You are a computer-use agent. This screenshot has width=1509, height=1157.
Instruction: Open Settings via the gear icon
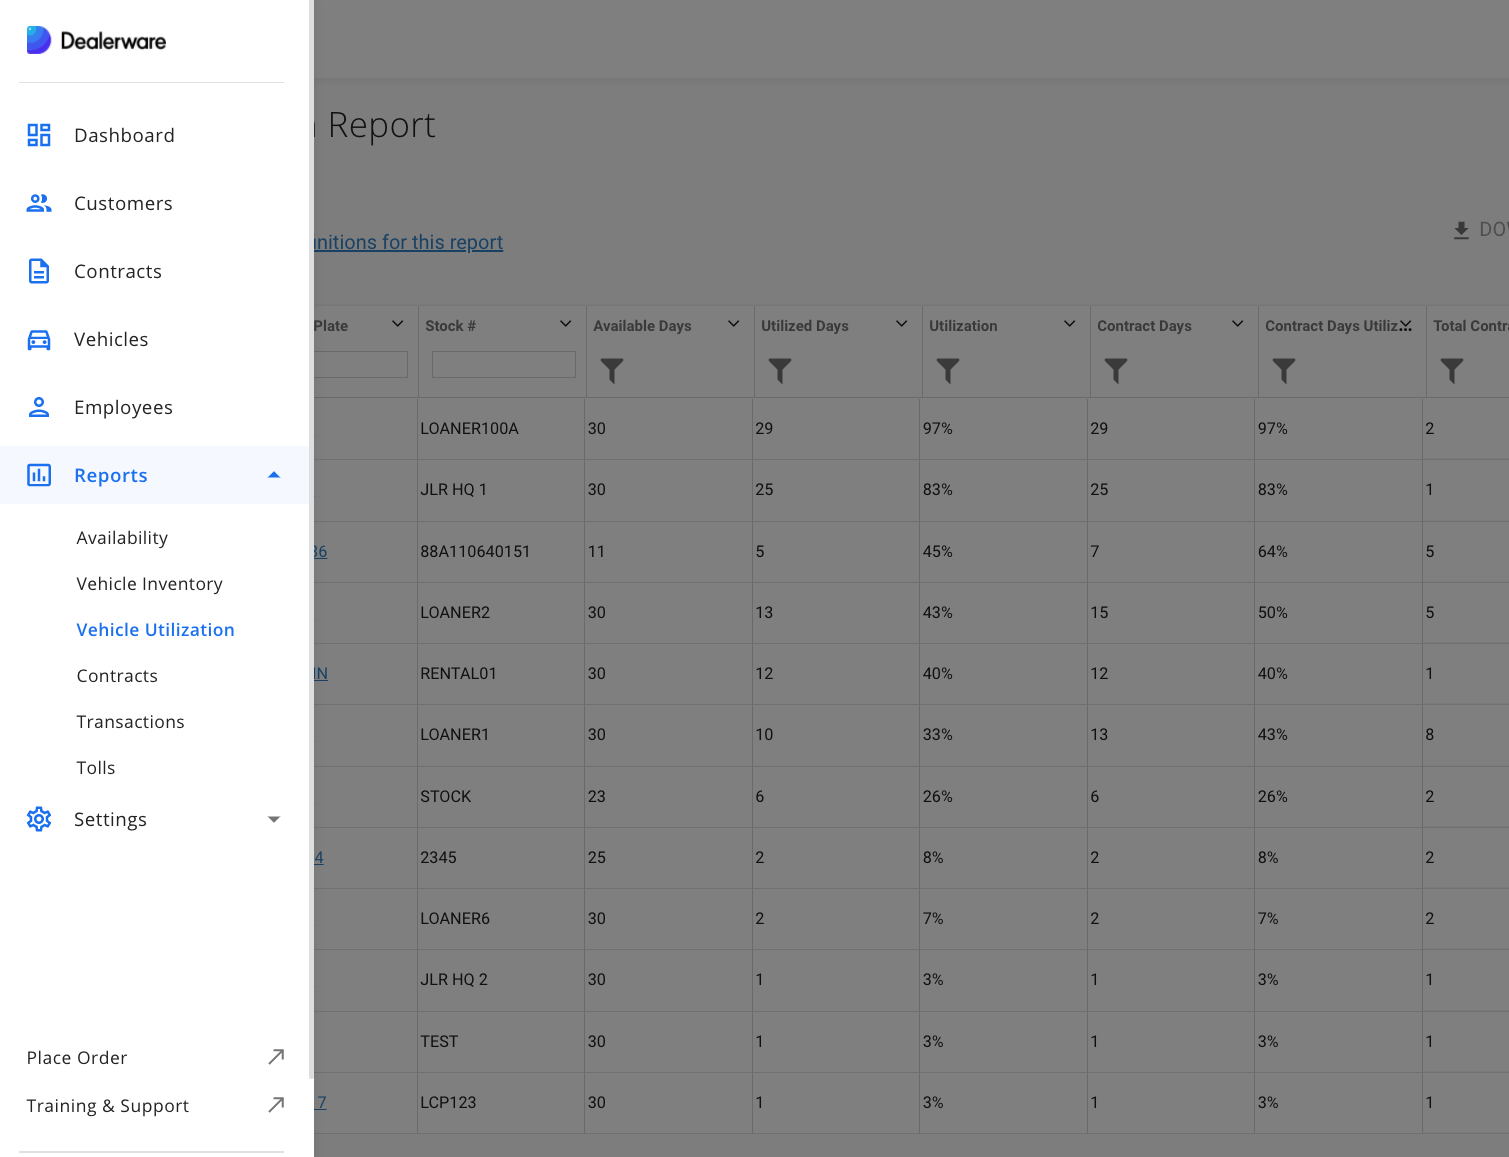[38, 819]
